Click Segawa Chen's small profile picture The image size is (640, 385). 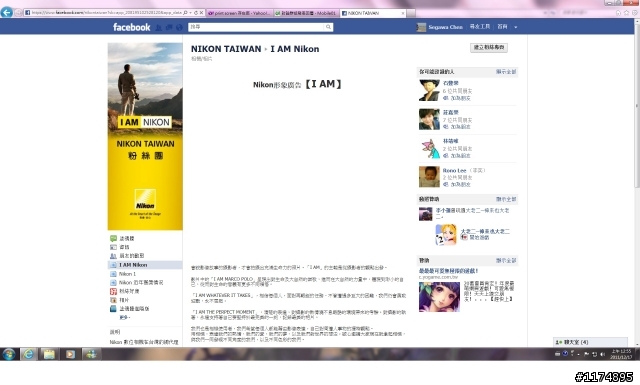[x=421, y=27]
